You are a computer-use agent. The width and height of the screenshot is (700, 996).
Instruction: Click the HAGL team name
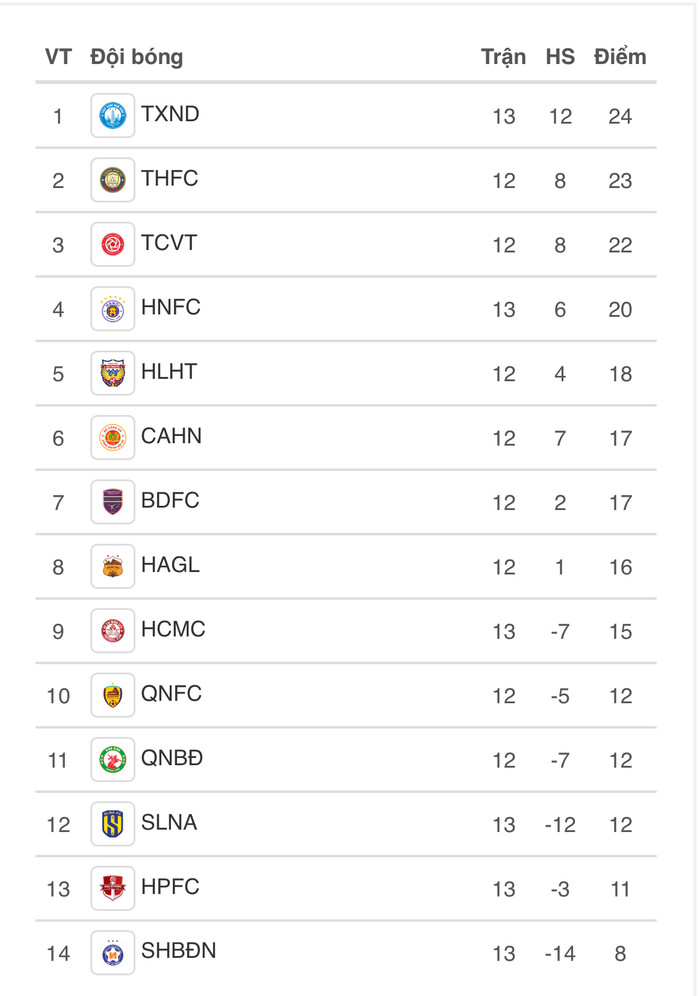170,564
